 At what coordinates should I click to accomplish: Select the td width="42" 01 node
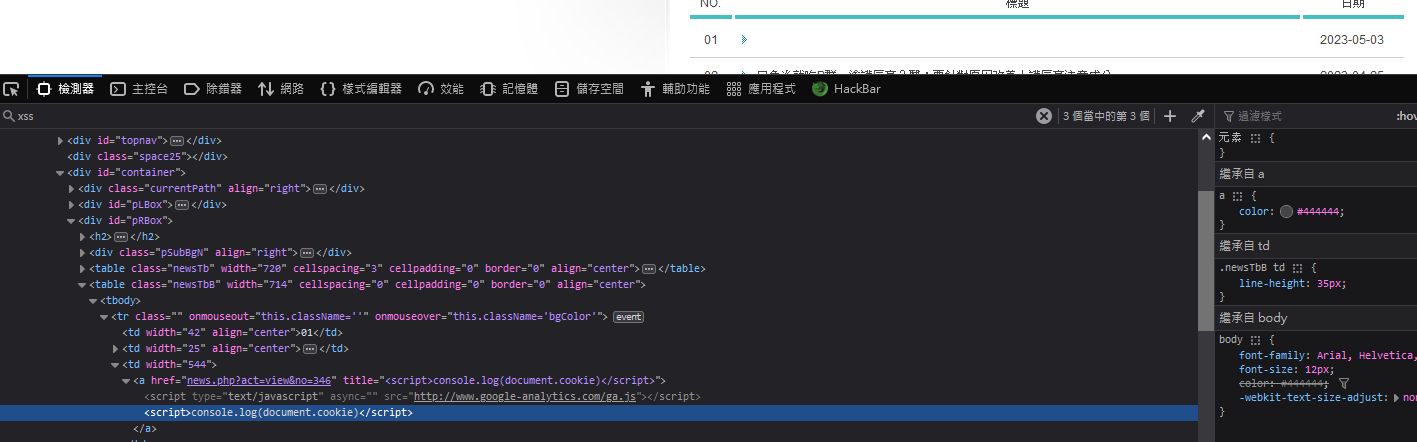coord(233,333)
